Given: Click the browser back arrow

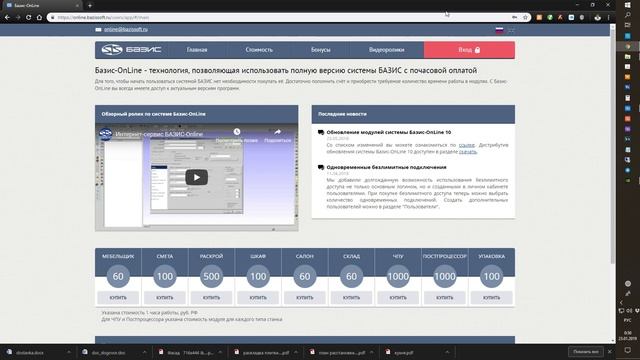Looking at the screenshot, I should coord(7,18).
